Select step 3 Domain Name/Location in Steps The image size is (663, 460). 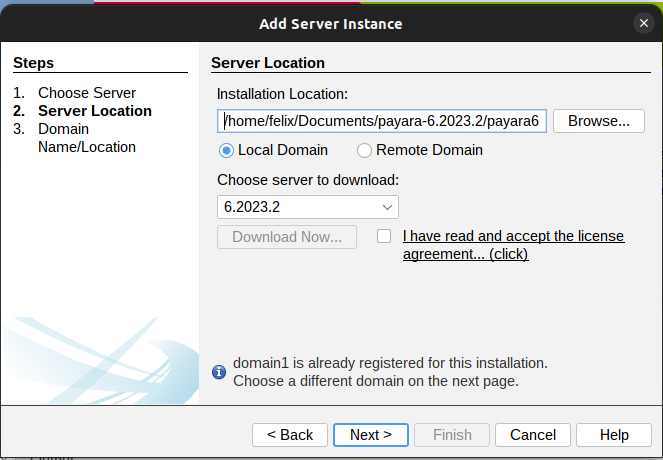pyautogui.click(x=86, y=138)
